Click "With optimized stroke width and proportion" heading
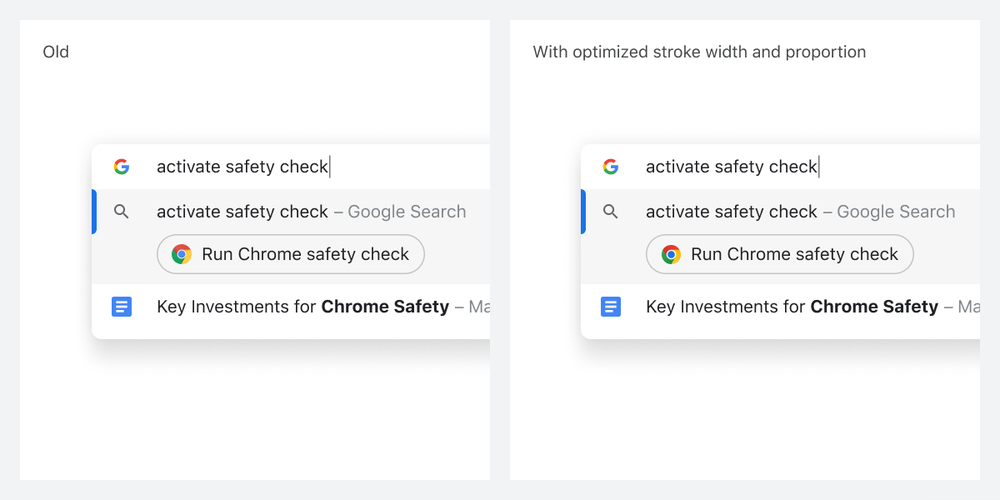Viewport: 1000px width, 500px height. click(699, 51)
